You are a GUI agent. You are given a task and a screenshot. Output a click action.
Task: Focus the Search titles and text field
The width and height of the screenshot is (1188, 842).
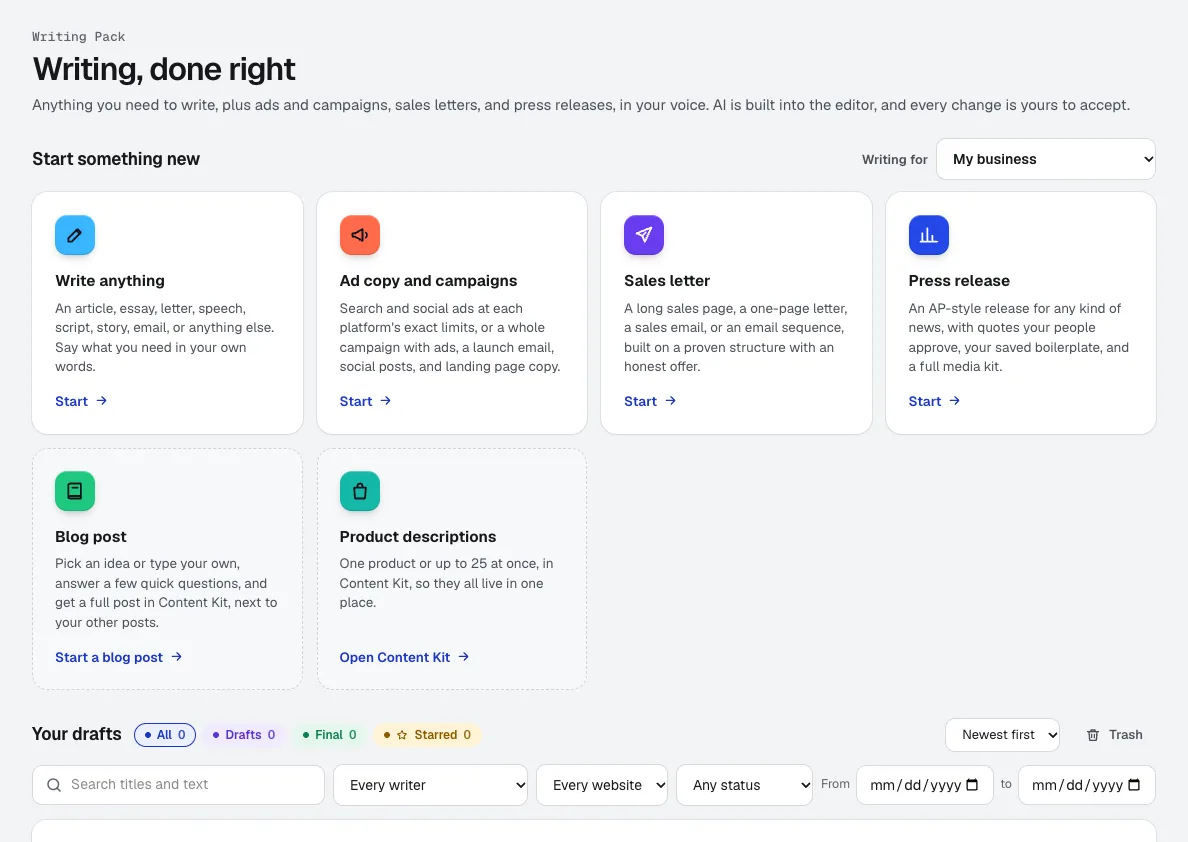click(x=178, y=785)
